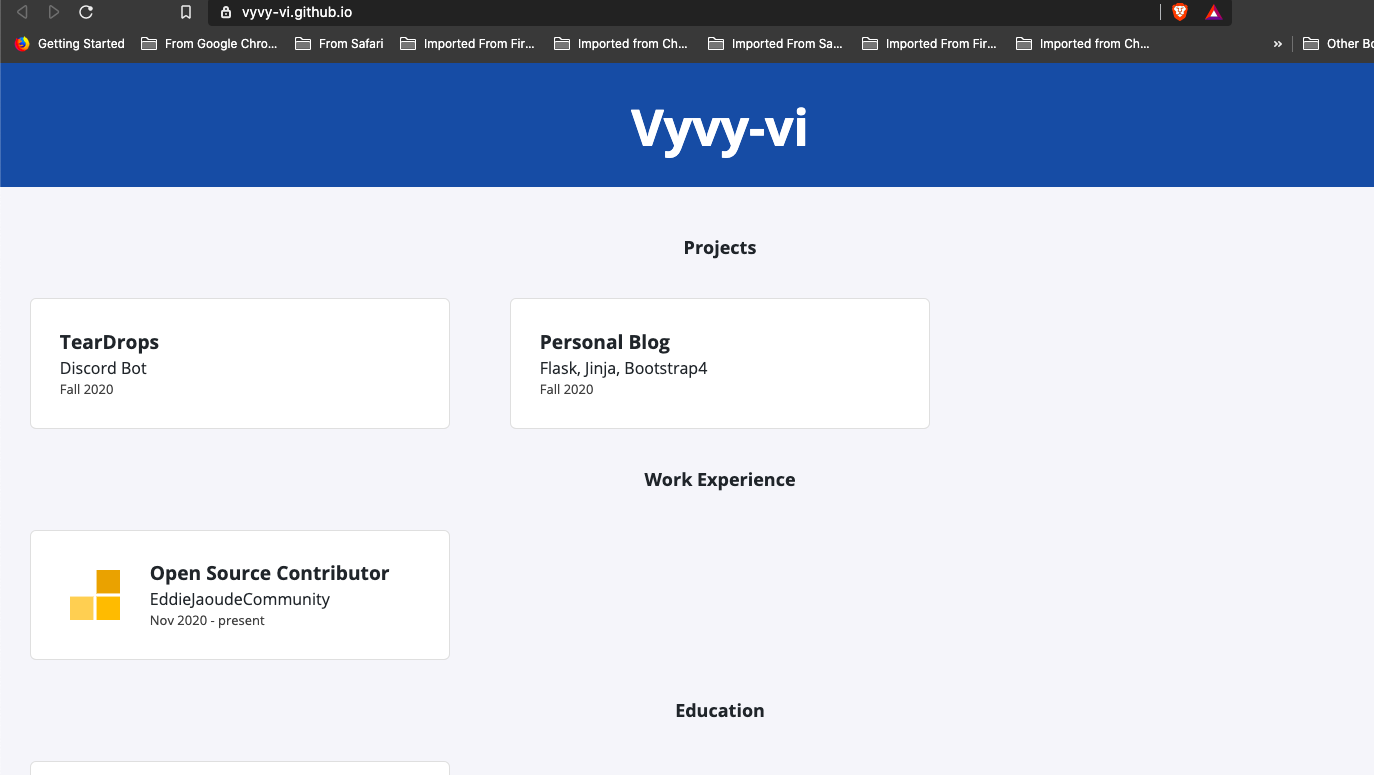Click the Brave Rewards triangle icon
This screenshot has width=1374, height=775.
pos(1213,12)
